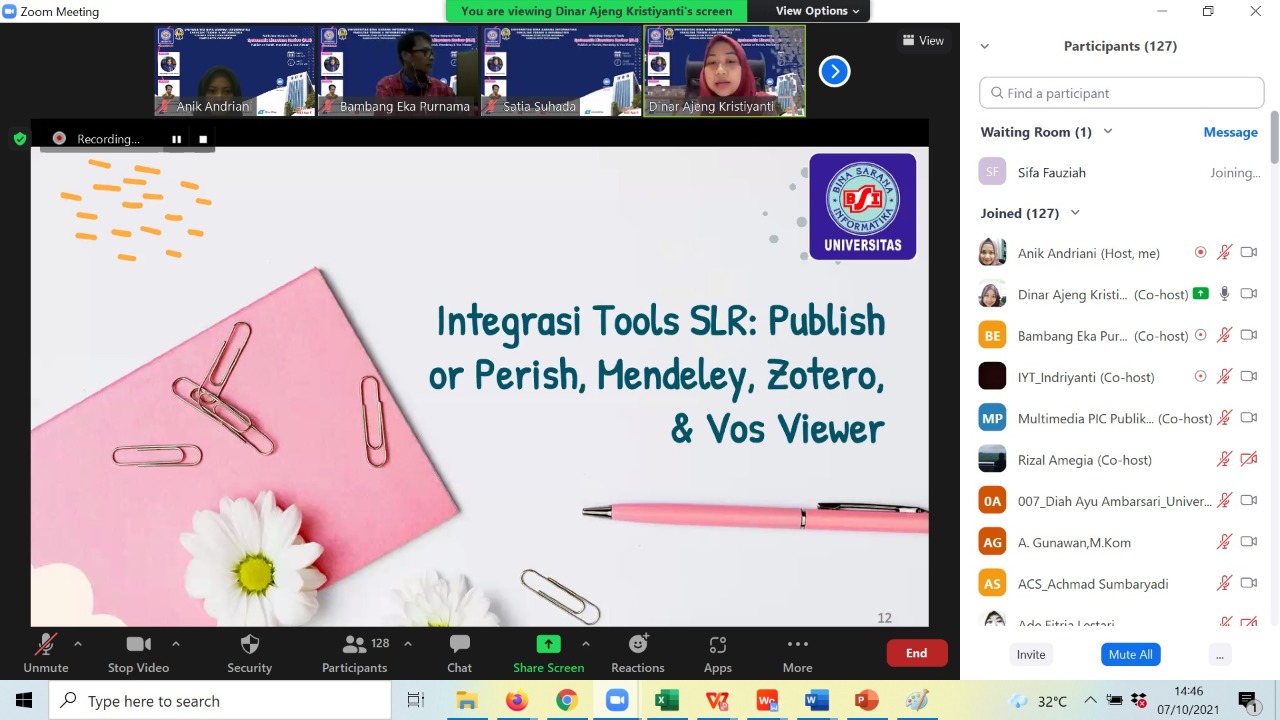Click the 32°C weather widget

coord(1040,701)
